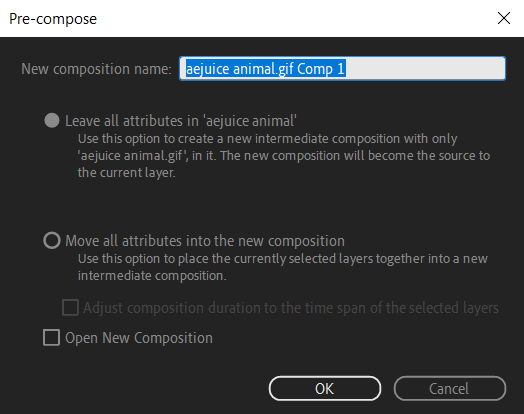The height and width of the screenshot is (414, 524).
Task: Close the Pre-compose dialog with the X
Action: [x=504, y=18]
